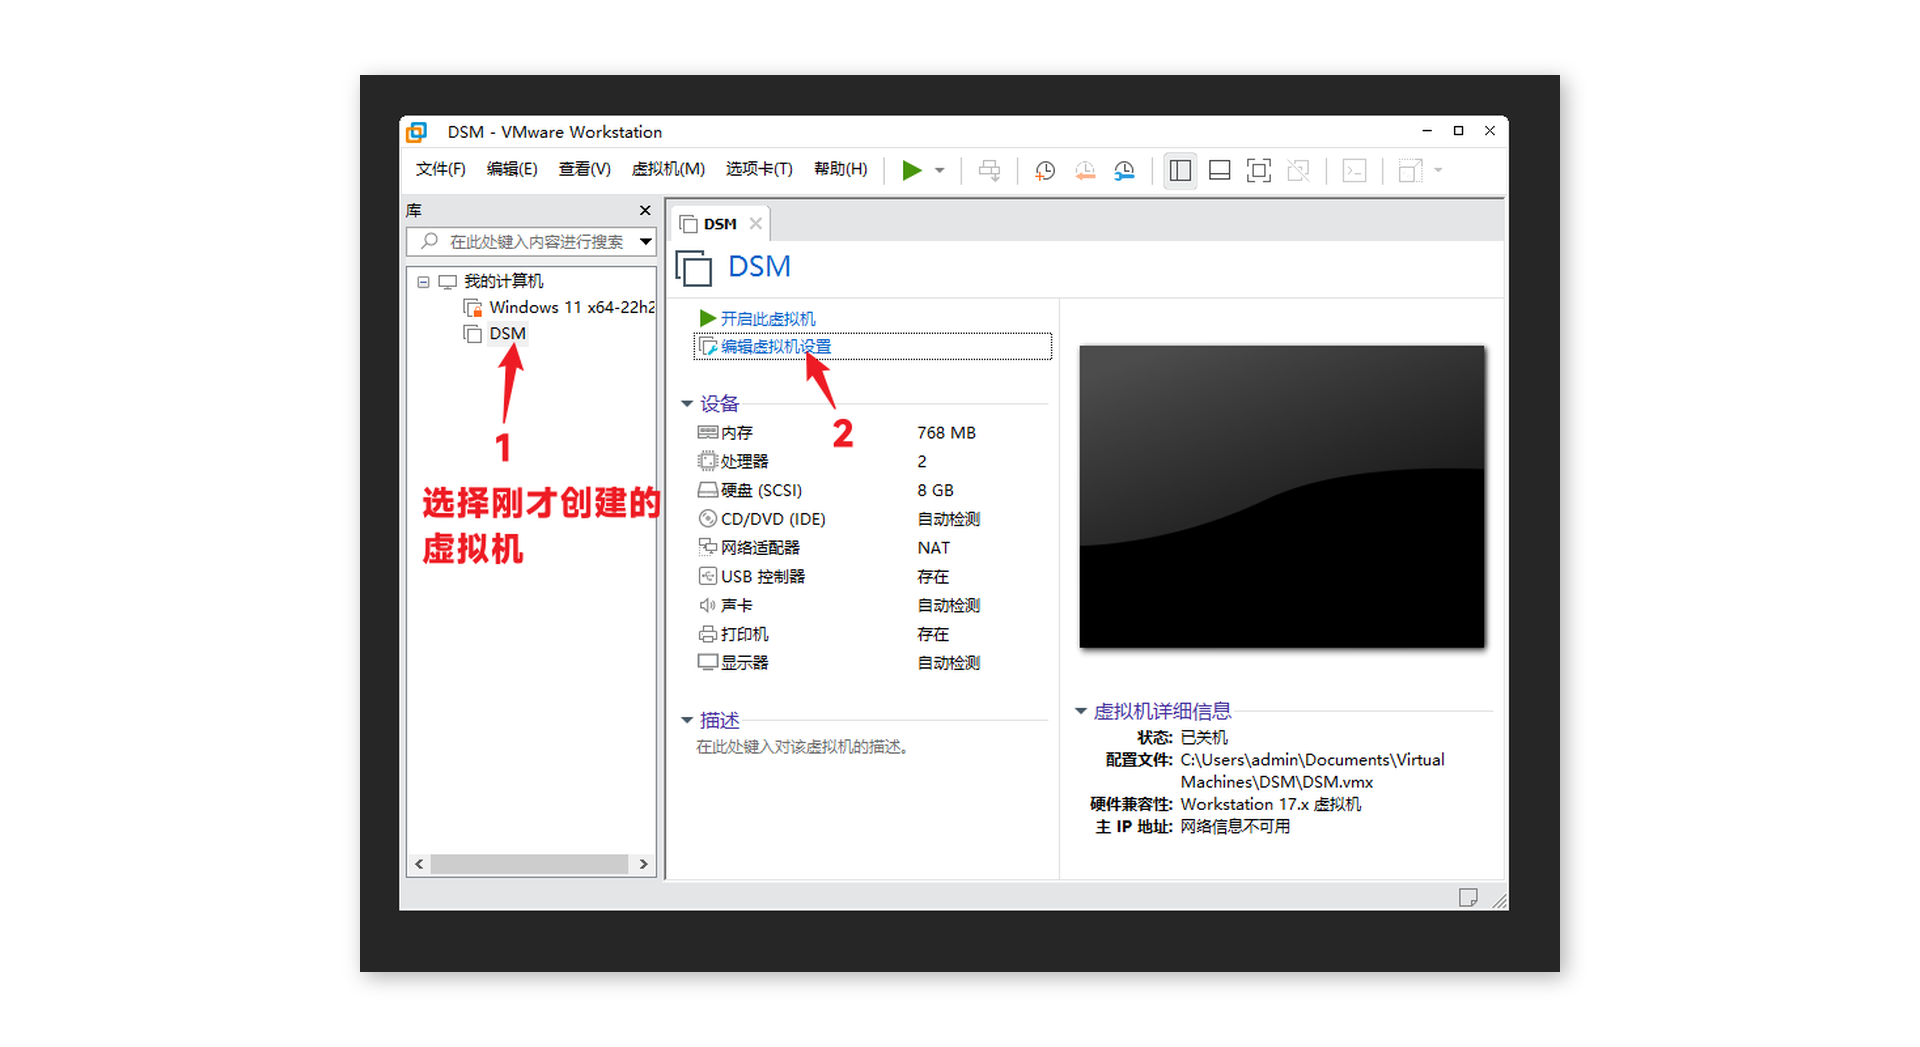
Task: Click the VMware Workstation title bar icon
Action: pyautogui.click(x=417, y=132)
